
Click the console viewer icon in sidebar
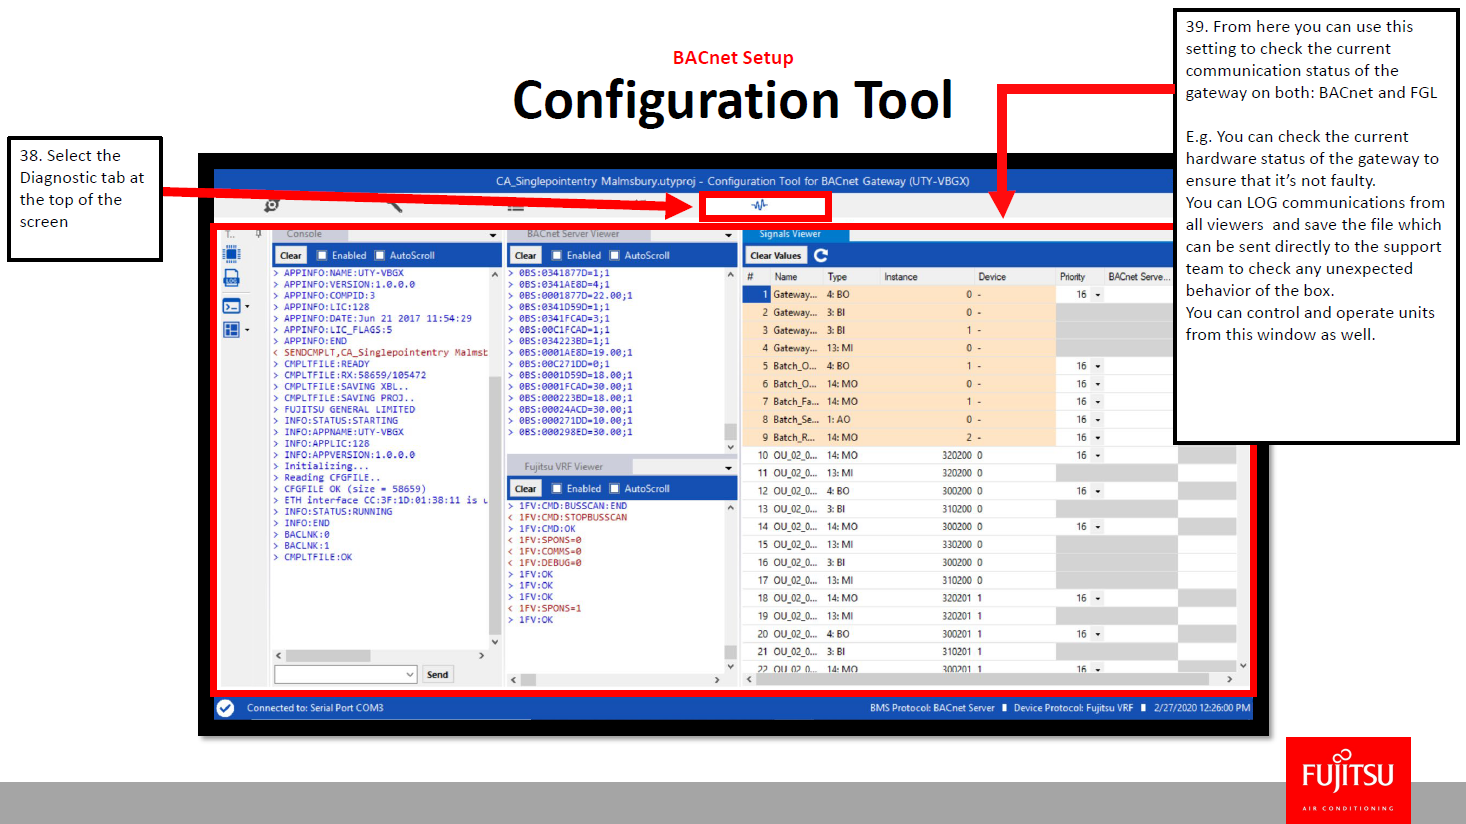click(231, 306)
